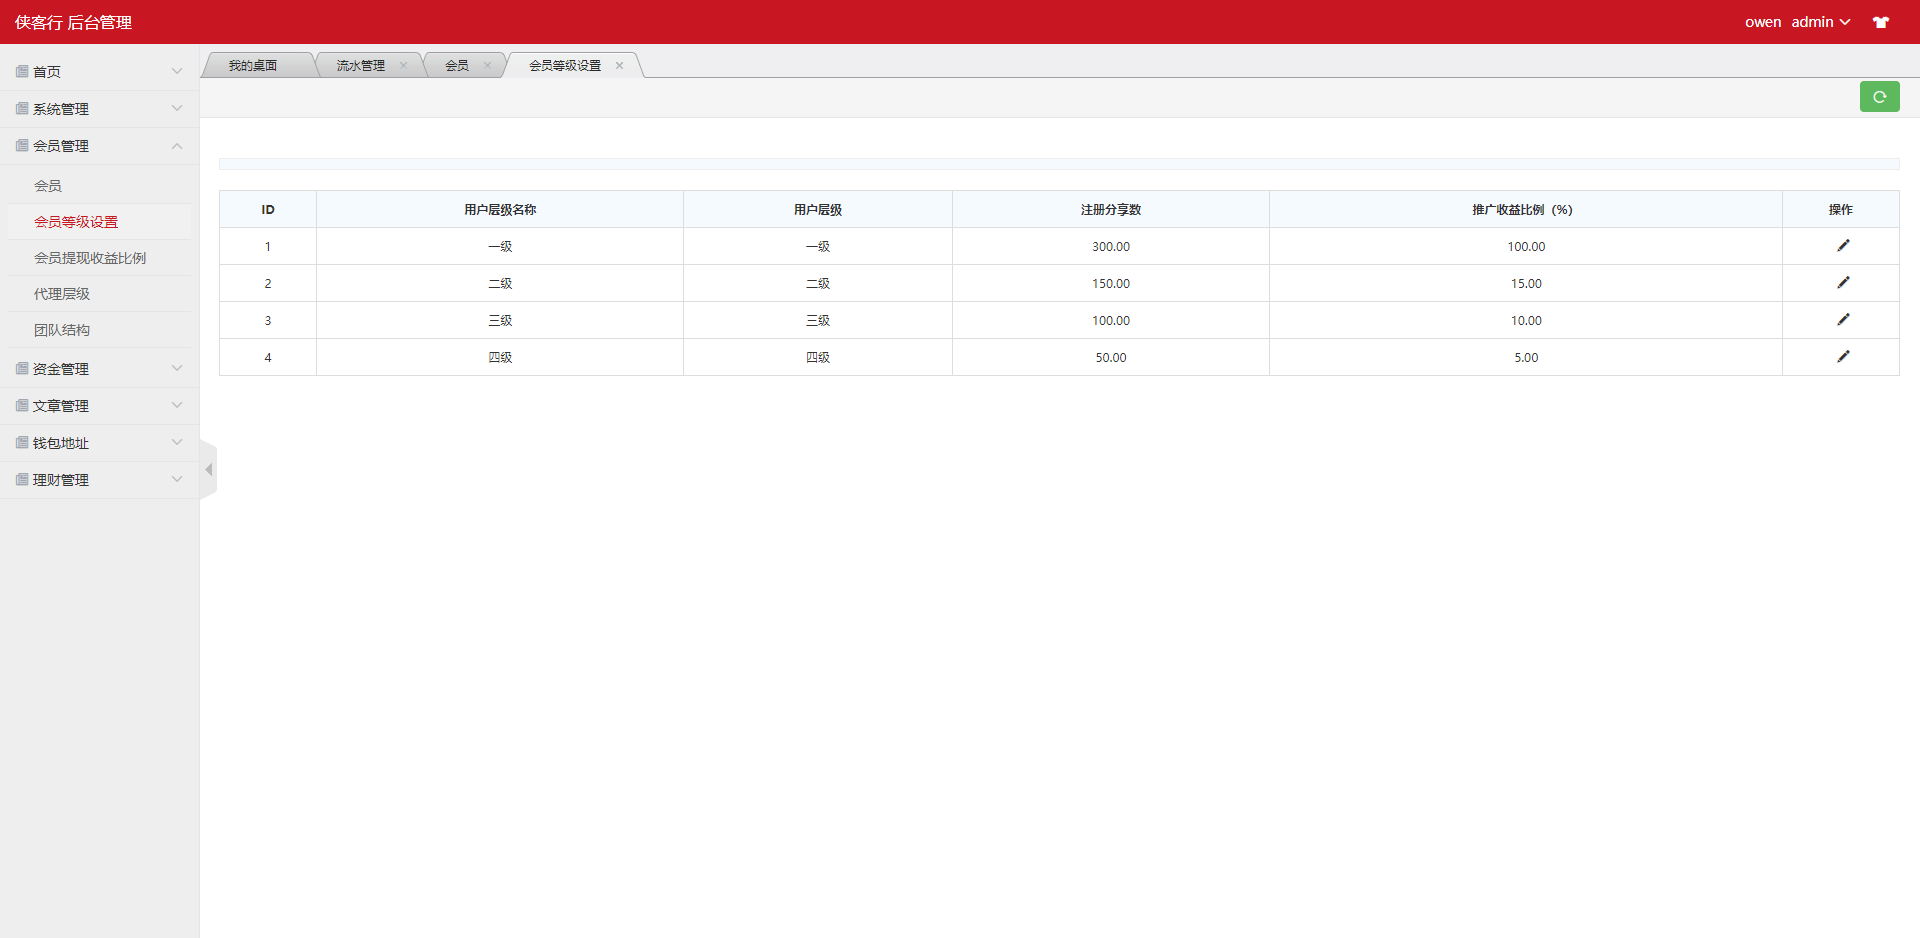Edit the 三级 level row
Viewport: 1920px width, 938px height.
1843,320
